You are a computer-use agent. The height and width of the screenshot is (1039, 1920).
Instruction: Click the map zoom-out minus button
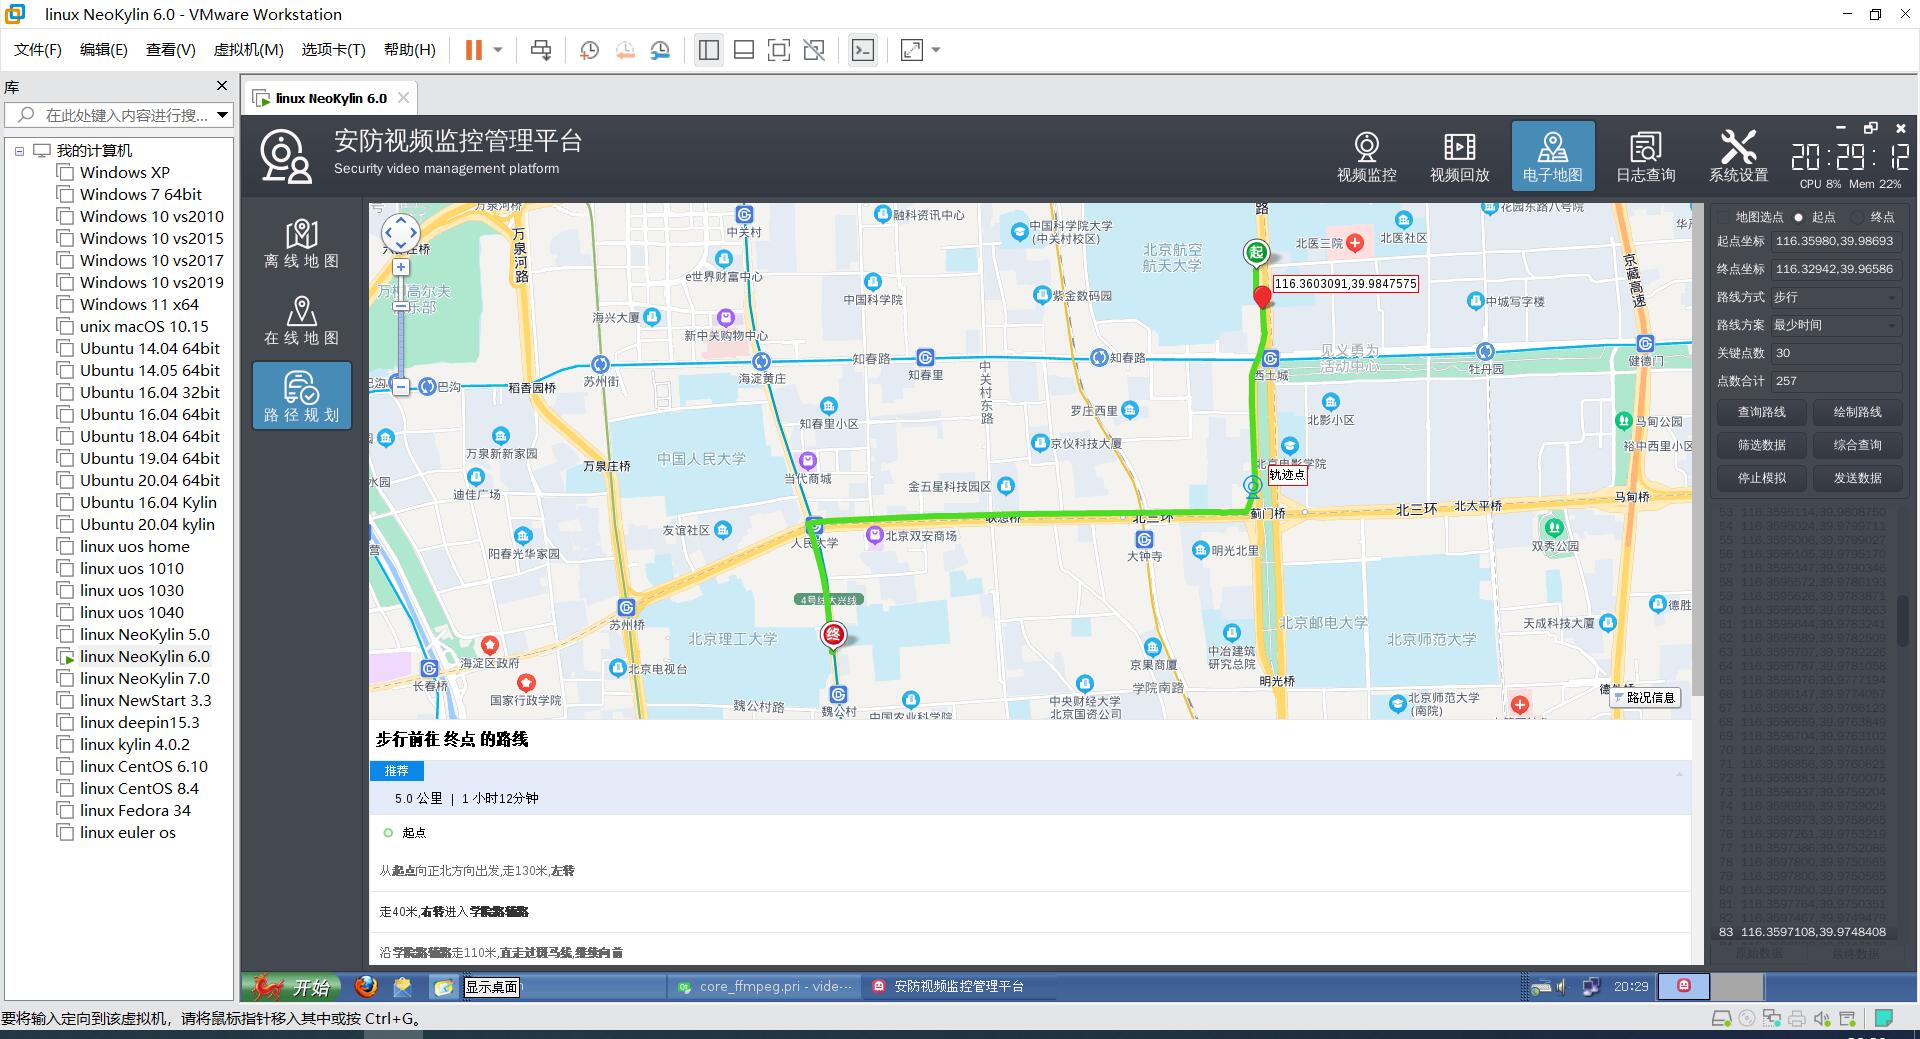pyautogui.click(x=400, y=386)
